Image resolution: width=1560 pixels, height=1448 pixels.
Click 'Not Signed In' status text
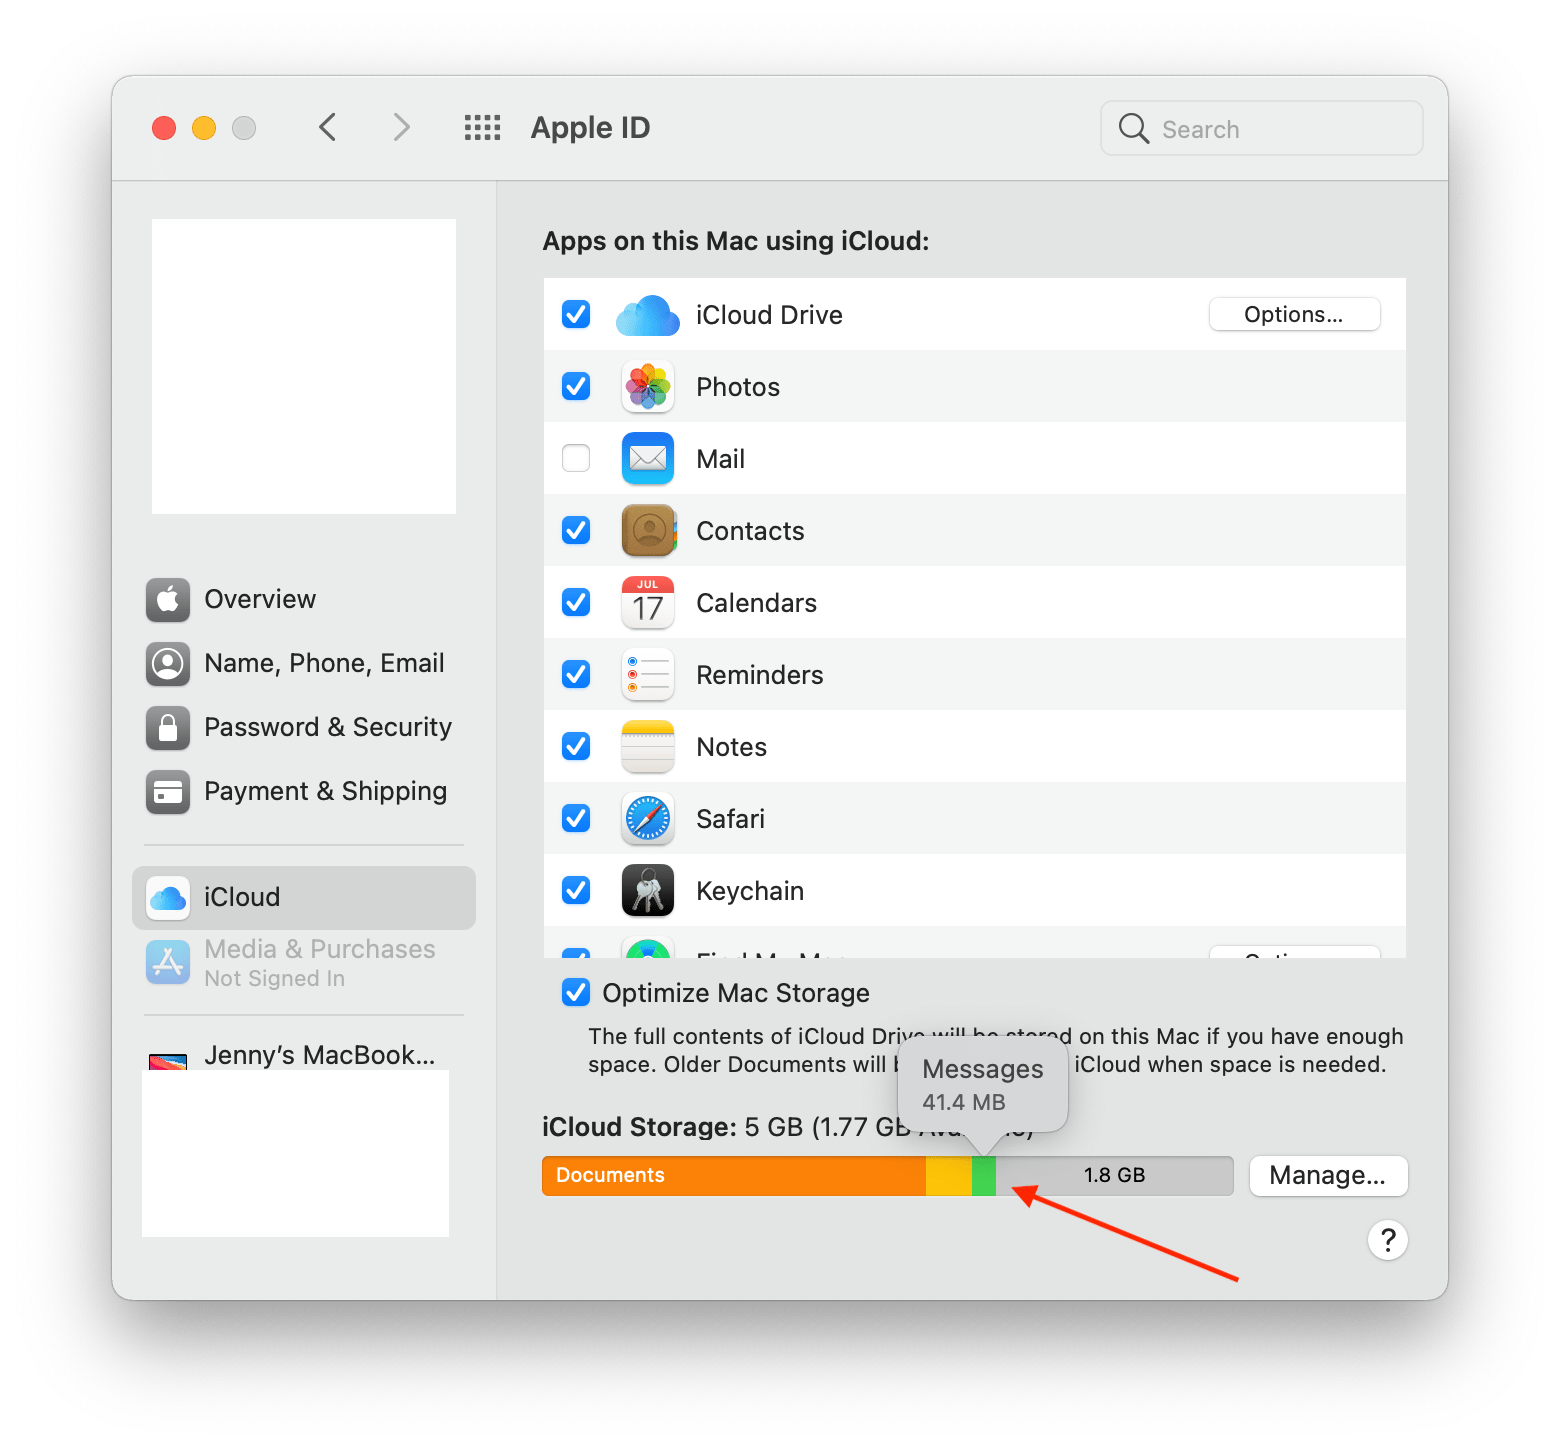274,979
